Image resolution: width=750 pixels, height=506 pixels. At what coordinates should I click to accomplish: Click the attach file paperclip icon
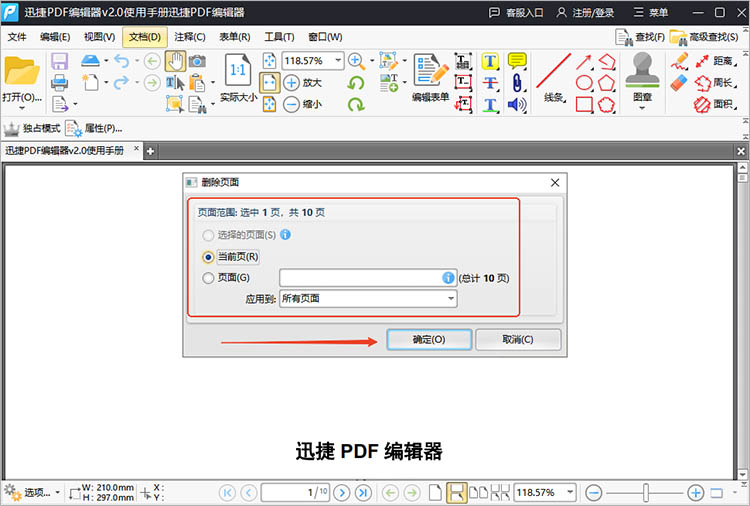click(517, 82)
